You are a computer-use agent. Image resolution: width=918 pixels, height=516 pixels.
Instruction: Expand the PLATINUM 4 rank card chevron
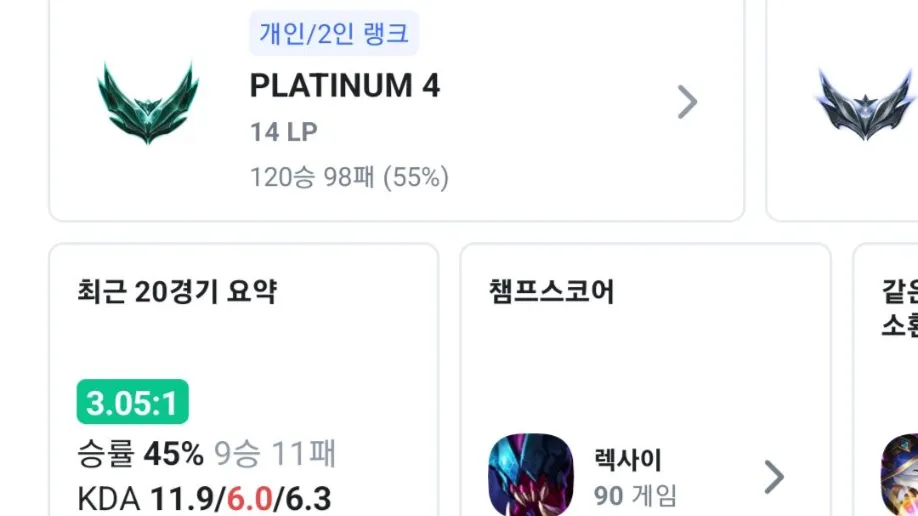point(687,102)
